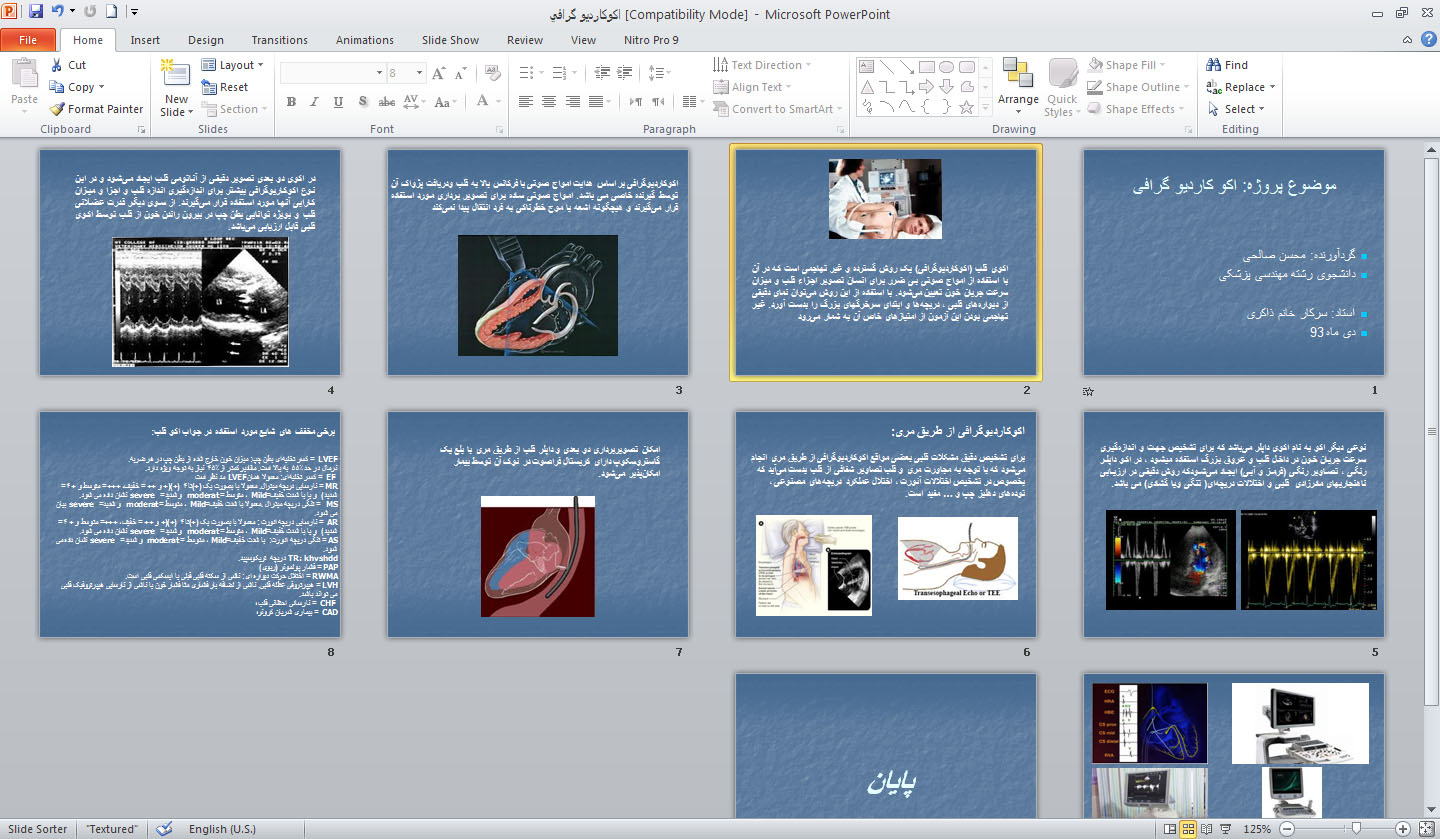Image resolution: width=1440 pixels, height=839 pixels.
Task: Switch to Reading View in status bar
Action: (1209, 829)
